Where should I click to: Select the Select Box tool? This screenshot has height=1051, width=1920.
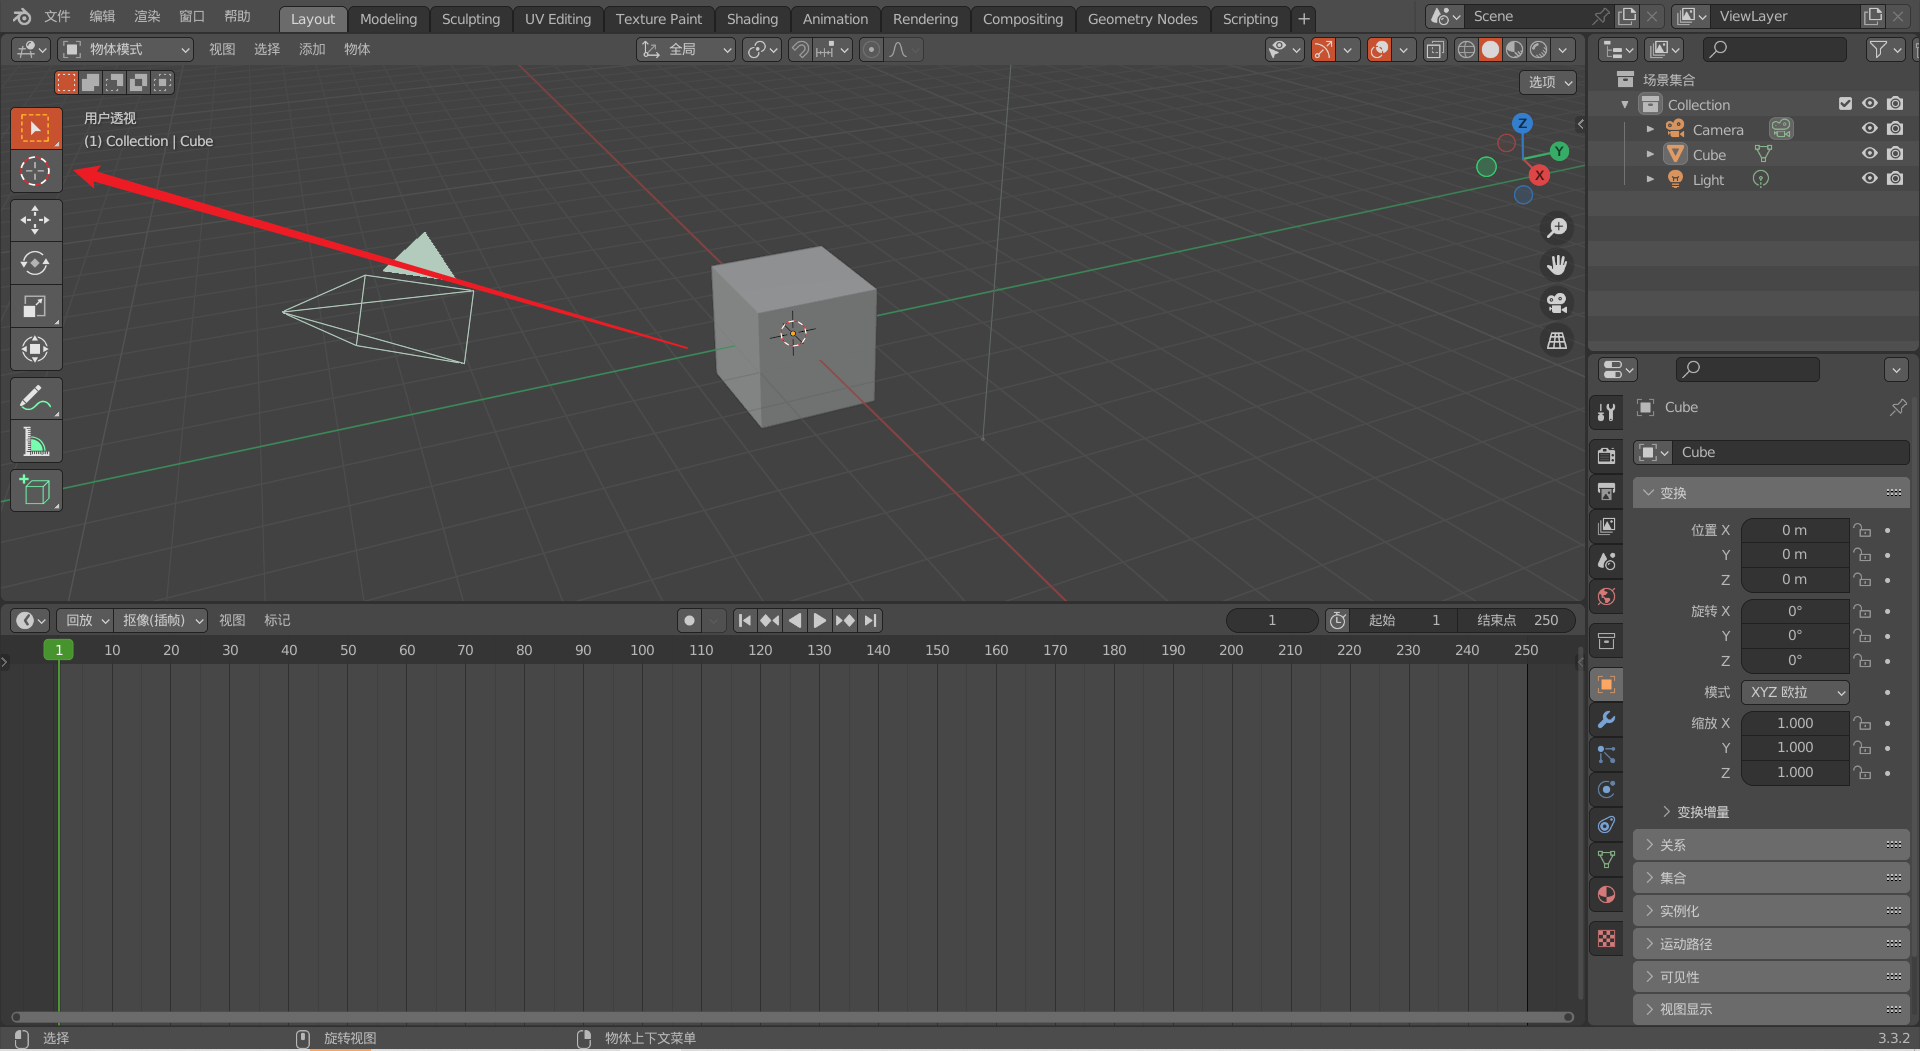pyautogui.click(x=36, y=128)
